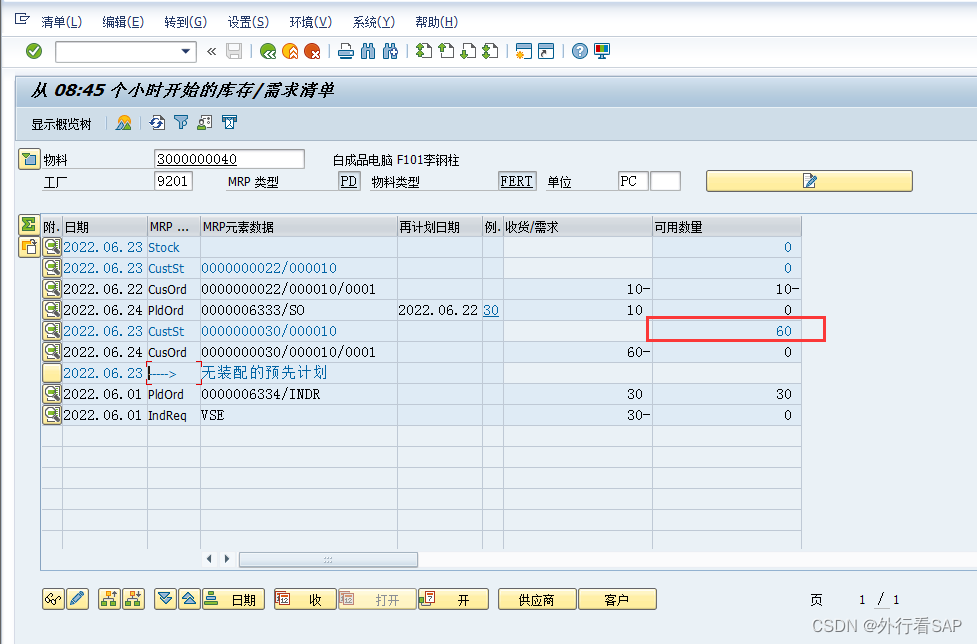
Task: Click the 日期 sort-by-date toolbar button
Action: (x=233, y=598)
